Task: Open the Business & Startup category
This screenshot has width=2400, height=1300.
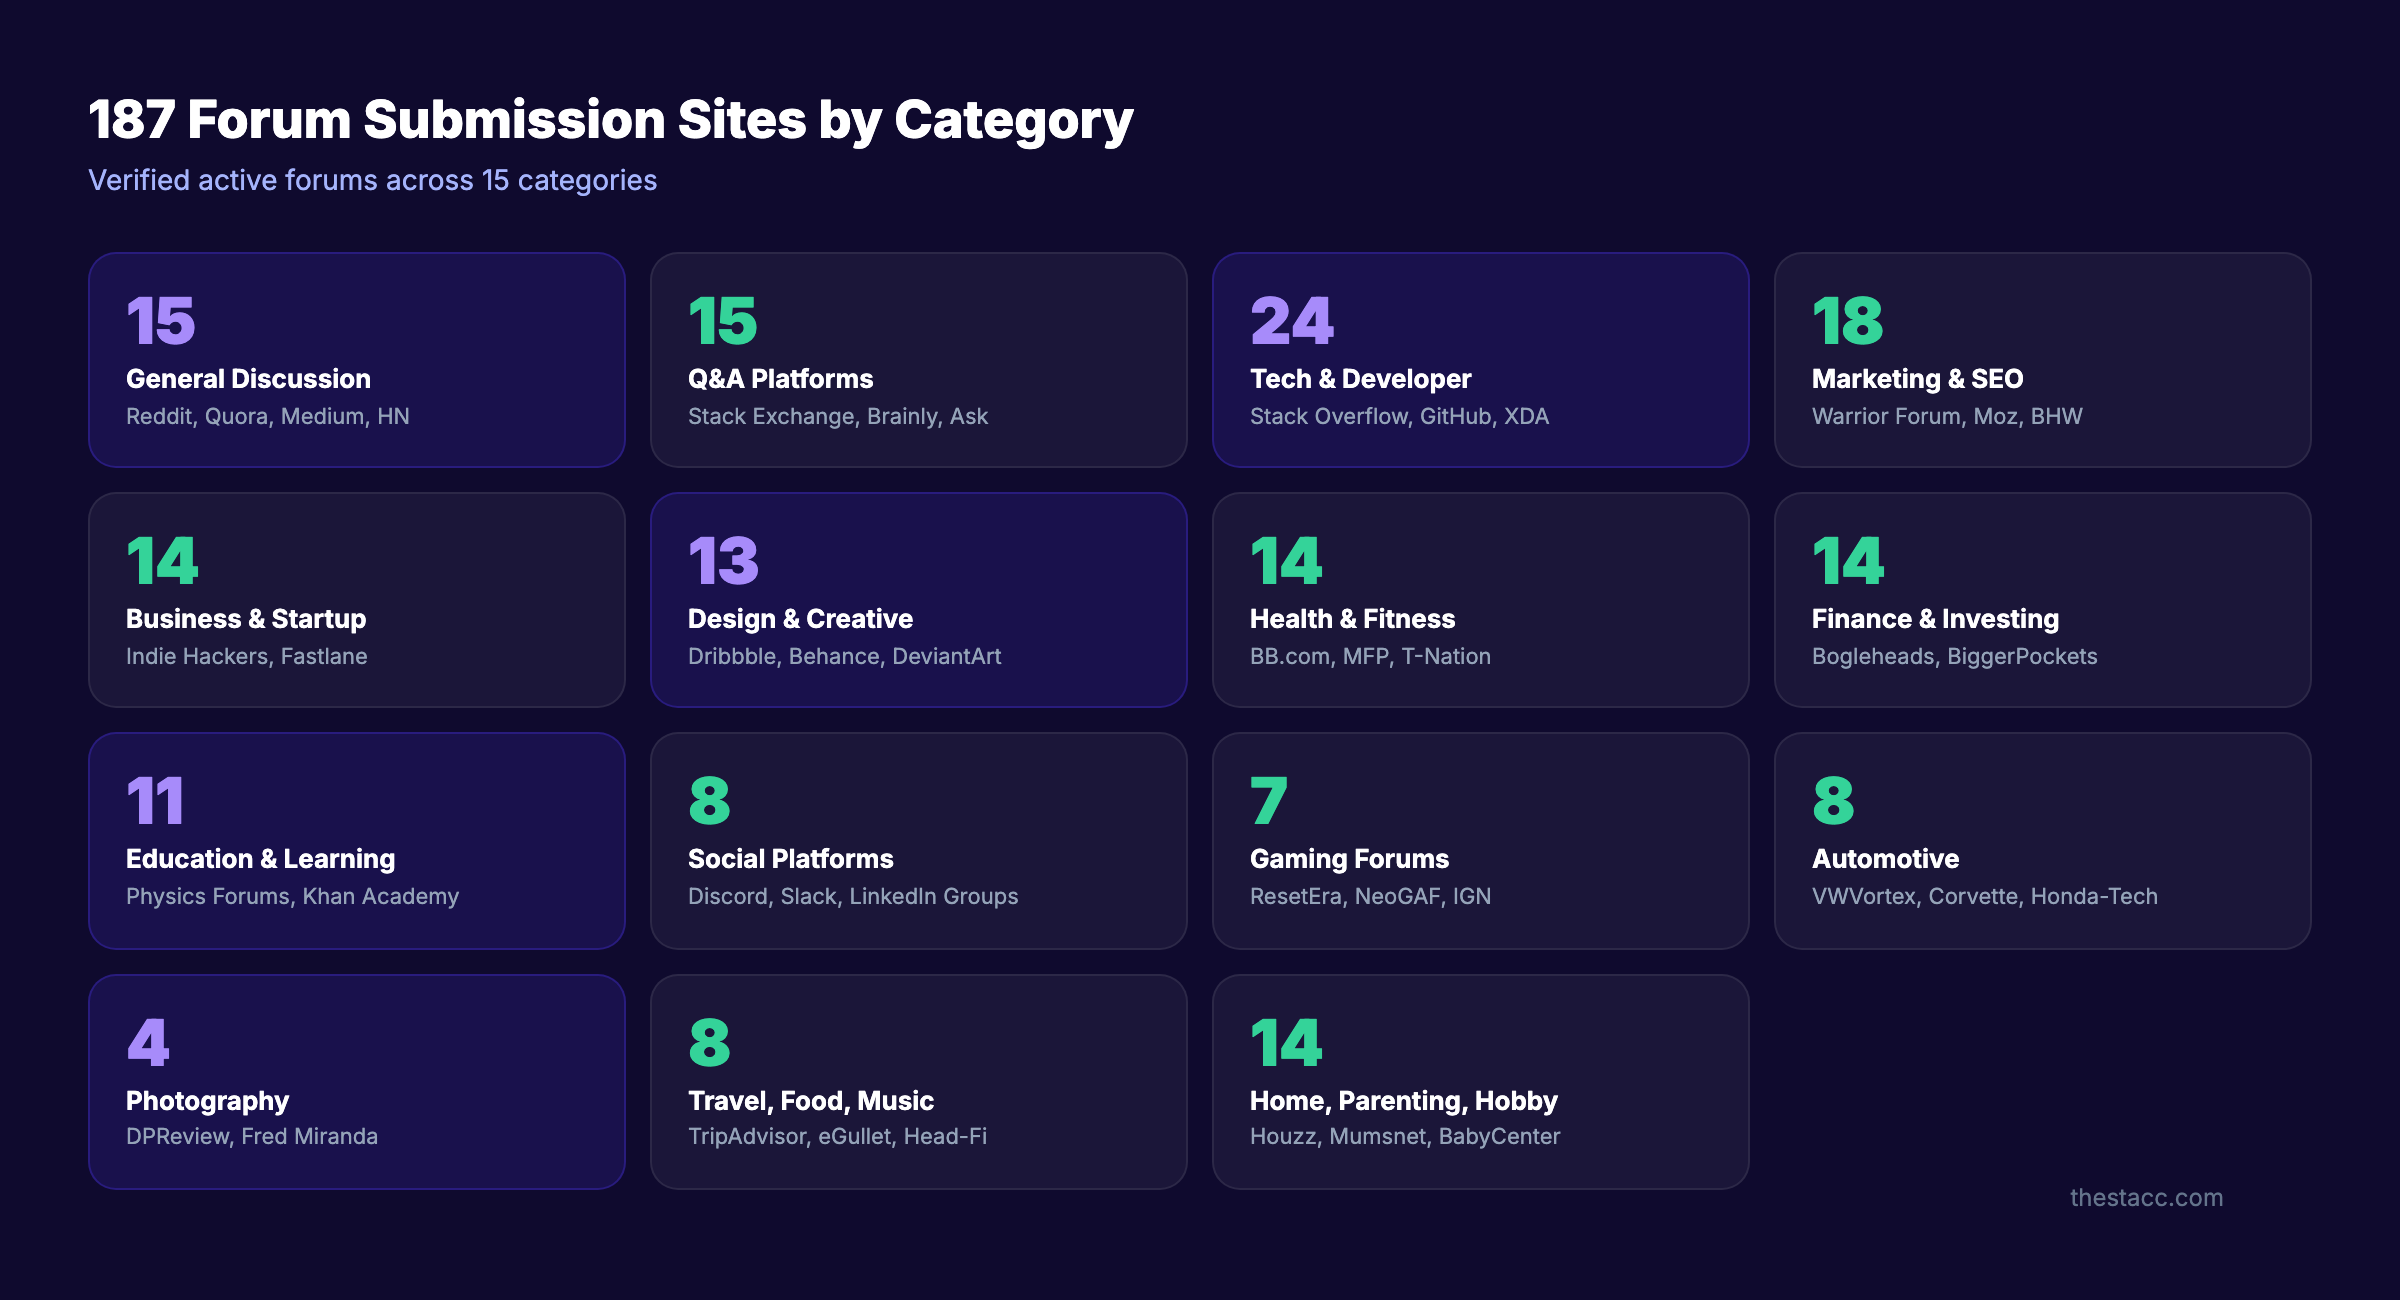Action: (x=355, y=600)
